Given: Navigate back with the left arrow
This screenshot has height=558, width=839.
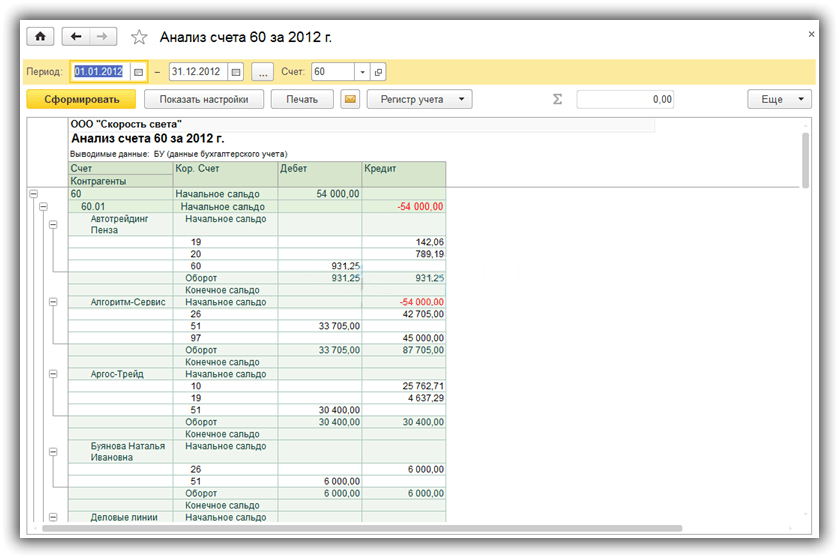Looking at the screenshot, I should pyautogui.click(x=76, y=37).
